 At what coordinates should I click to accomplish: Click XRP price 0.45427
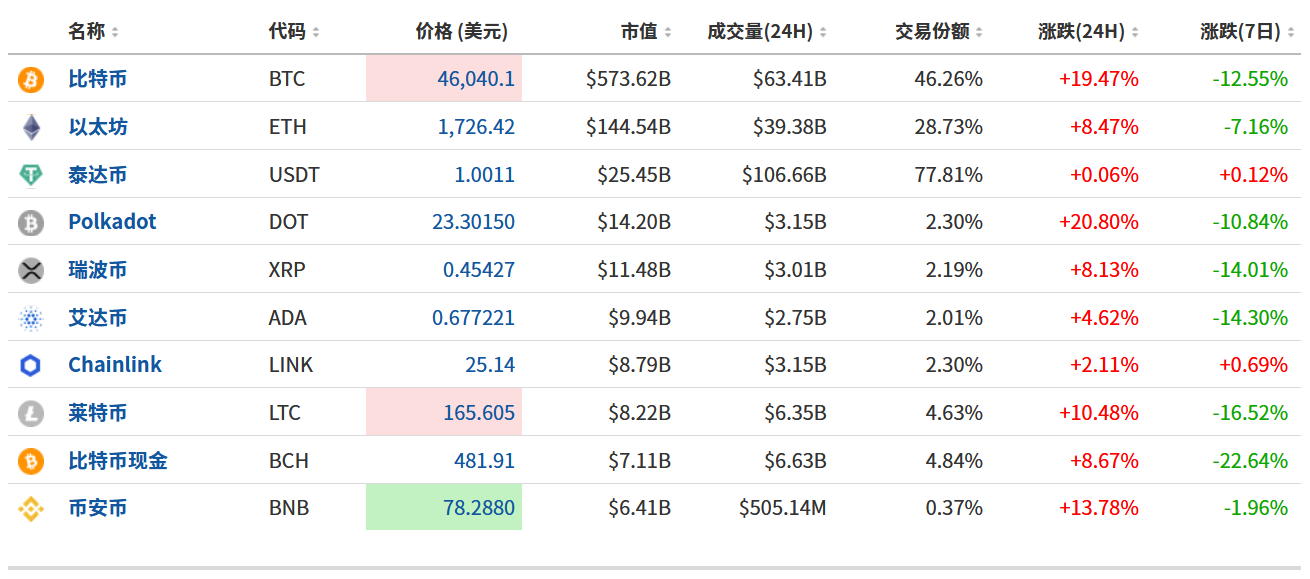pos(479,270)
